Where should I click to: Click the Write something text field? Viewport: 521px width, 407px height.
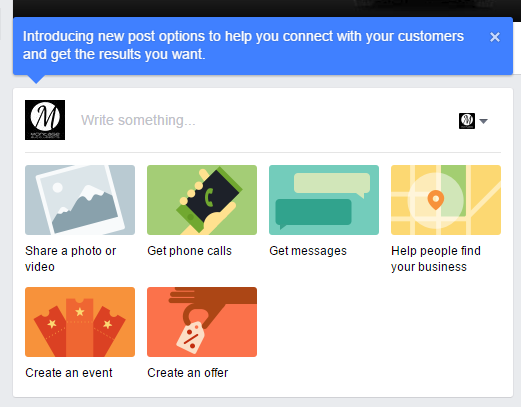point(265,120)
